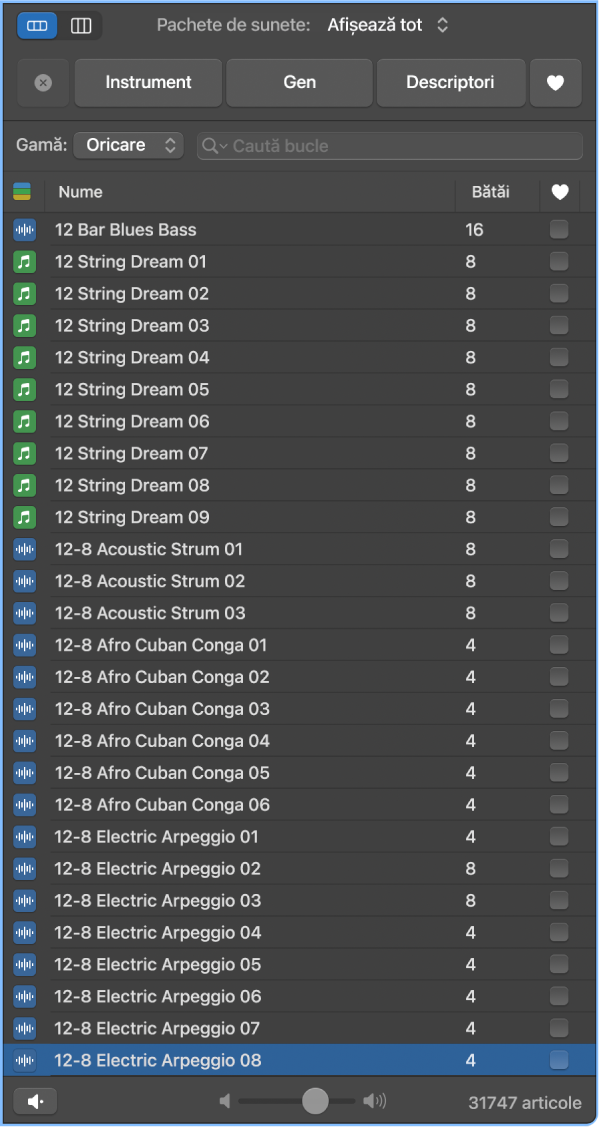Image resolution: width=599 pixels, height=1128 pixels.
Task: Click the clear filters X icon
Action: pyautogui.click(x=43, y=83)
